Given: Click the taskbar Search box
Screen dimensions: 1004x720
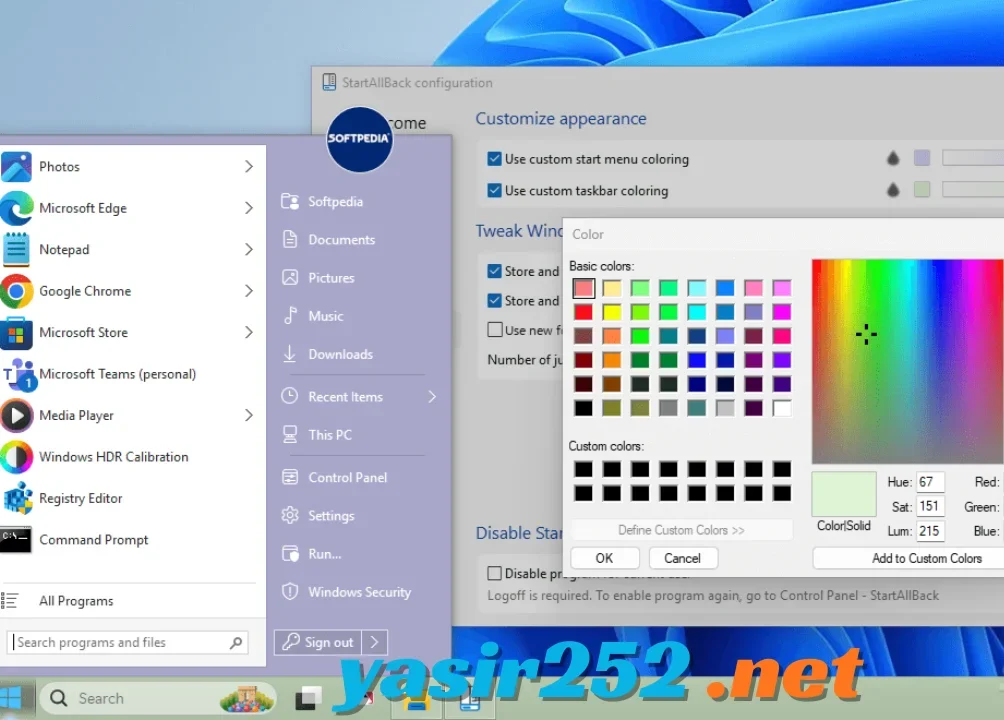Looking at the screenshot, I should tap(158, 698).
